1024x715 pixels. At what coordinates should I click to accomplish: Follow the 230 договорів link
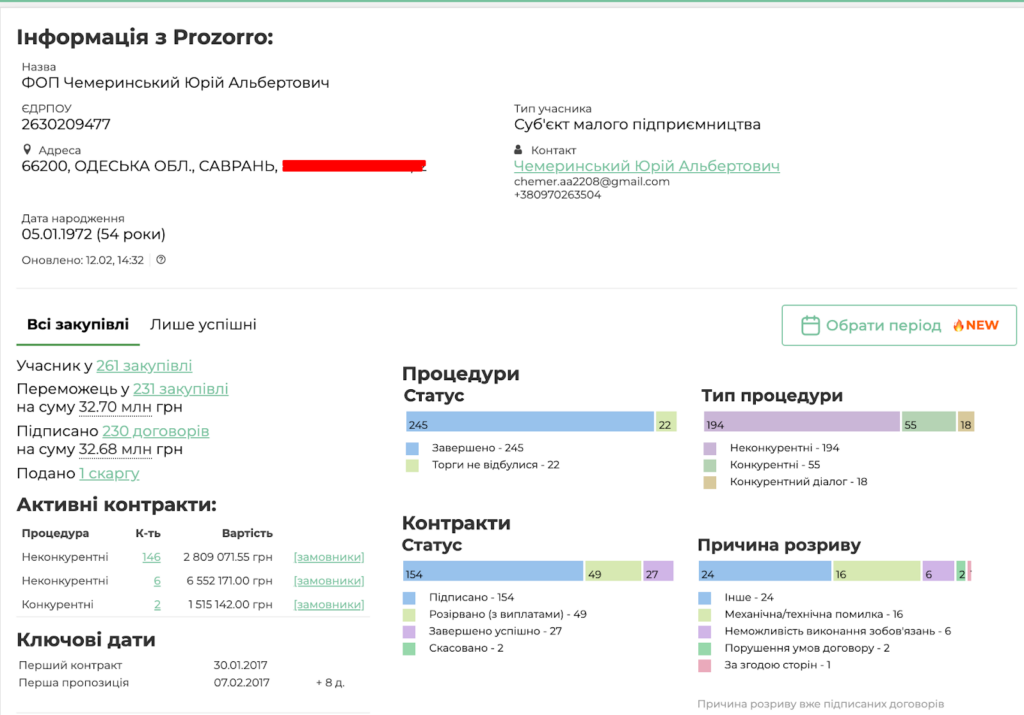click(155, 431)
